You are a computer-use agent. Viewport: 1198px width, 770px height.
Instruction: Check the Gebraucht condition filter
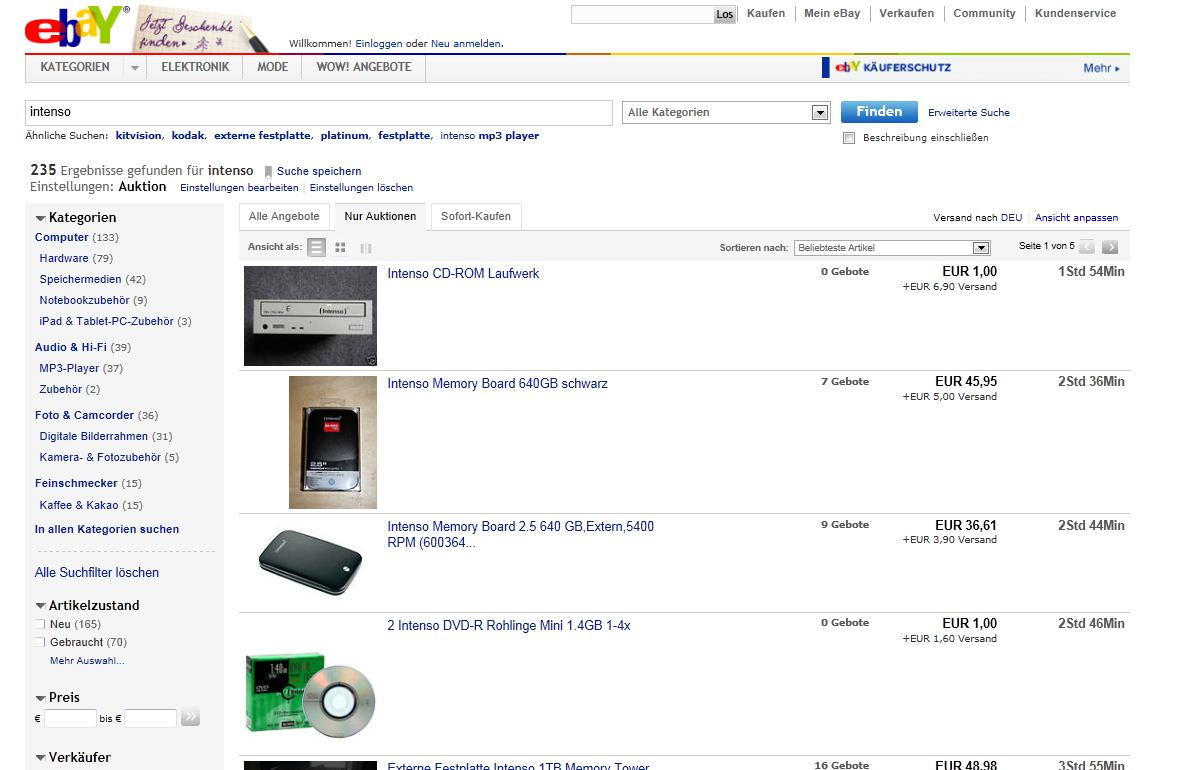pyautogui.click(x=40, y=642)
